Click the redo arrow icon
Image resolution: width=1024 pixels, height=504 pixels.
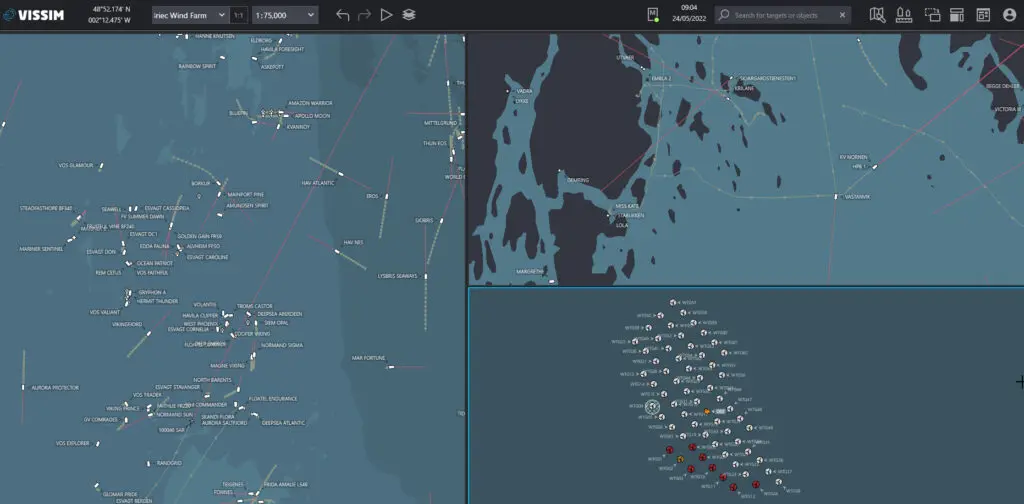365,15
